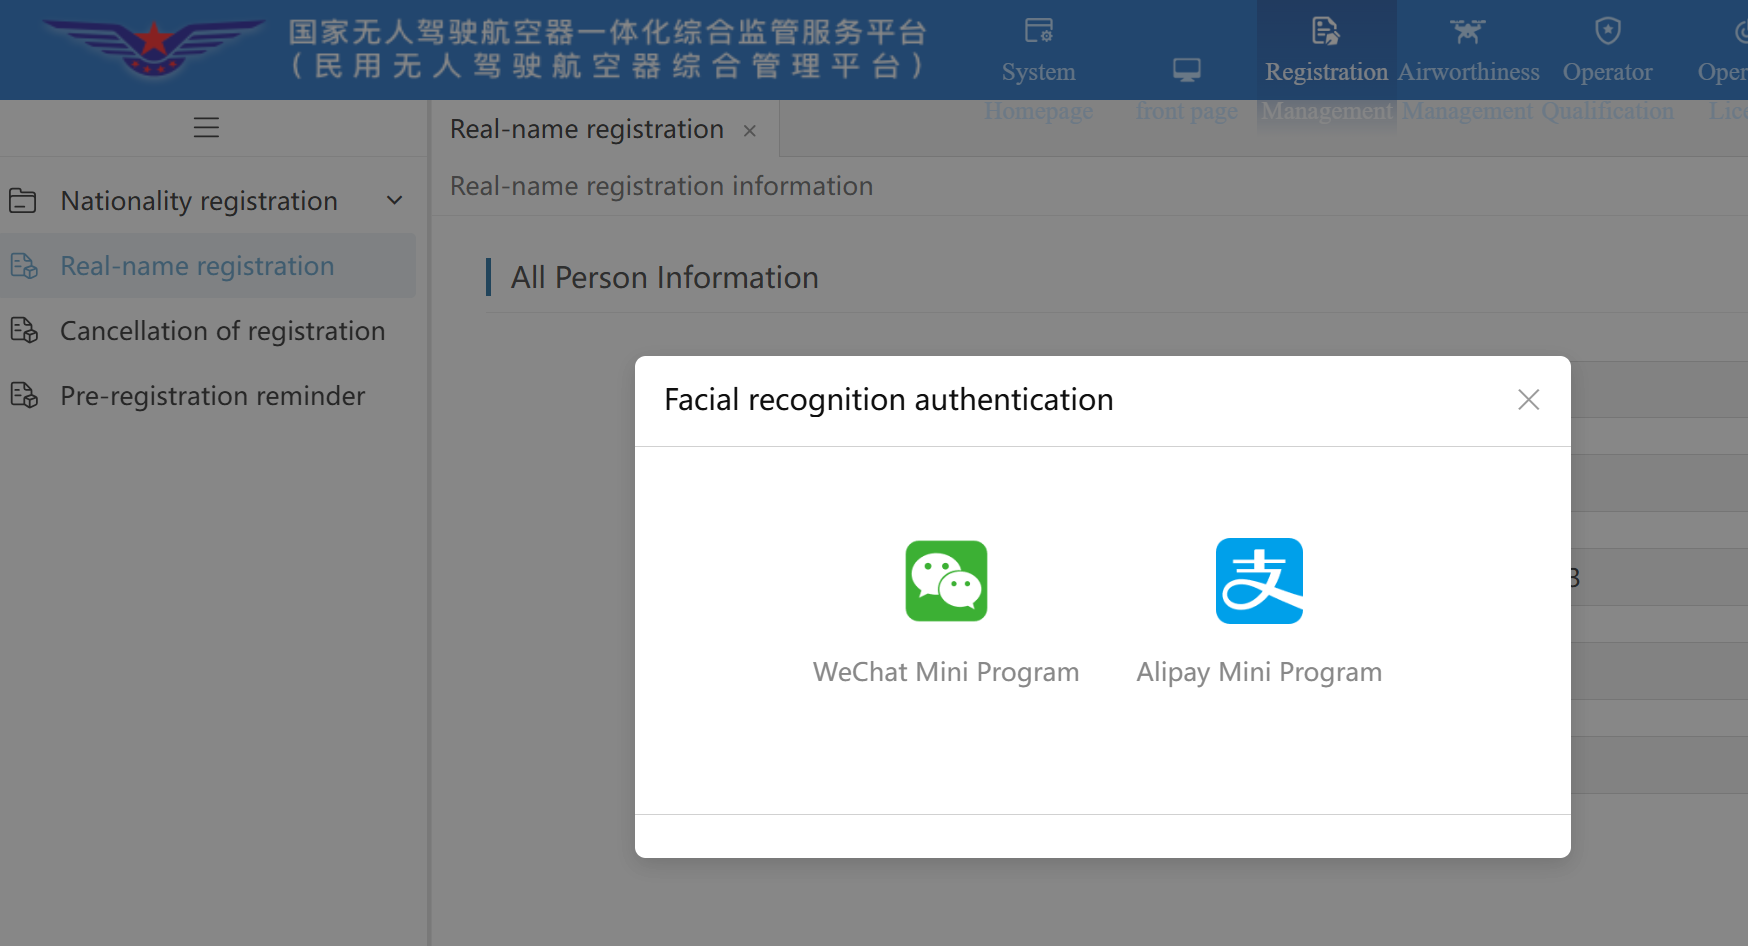Click the Nationality registration folder icon

[23, 201]
